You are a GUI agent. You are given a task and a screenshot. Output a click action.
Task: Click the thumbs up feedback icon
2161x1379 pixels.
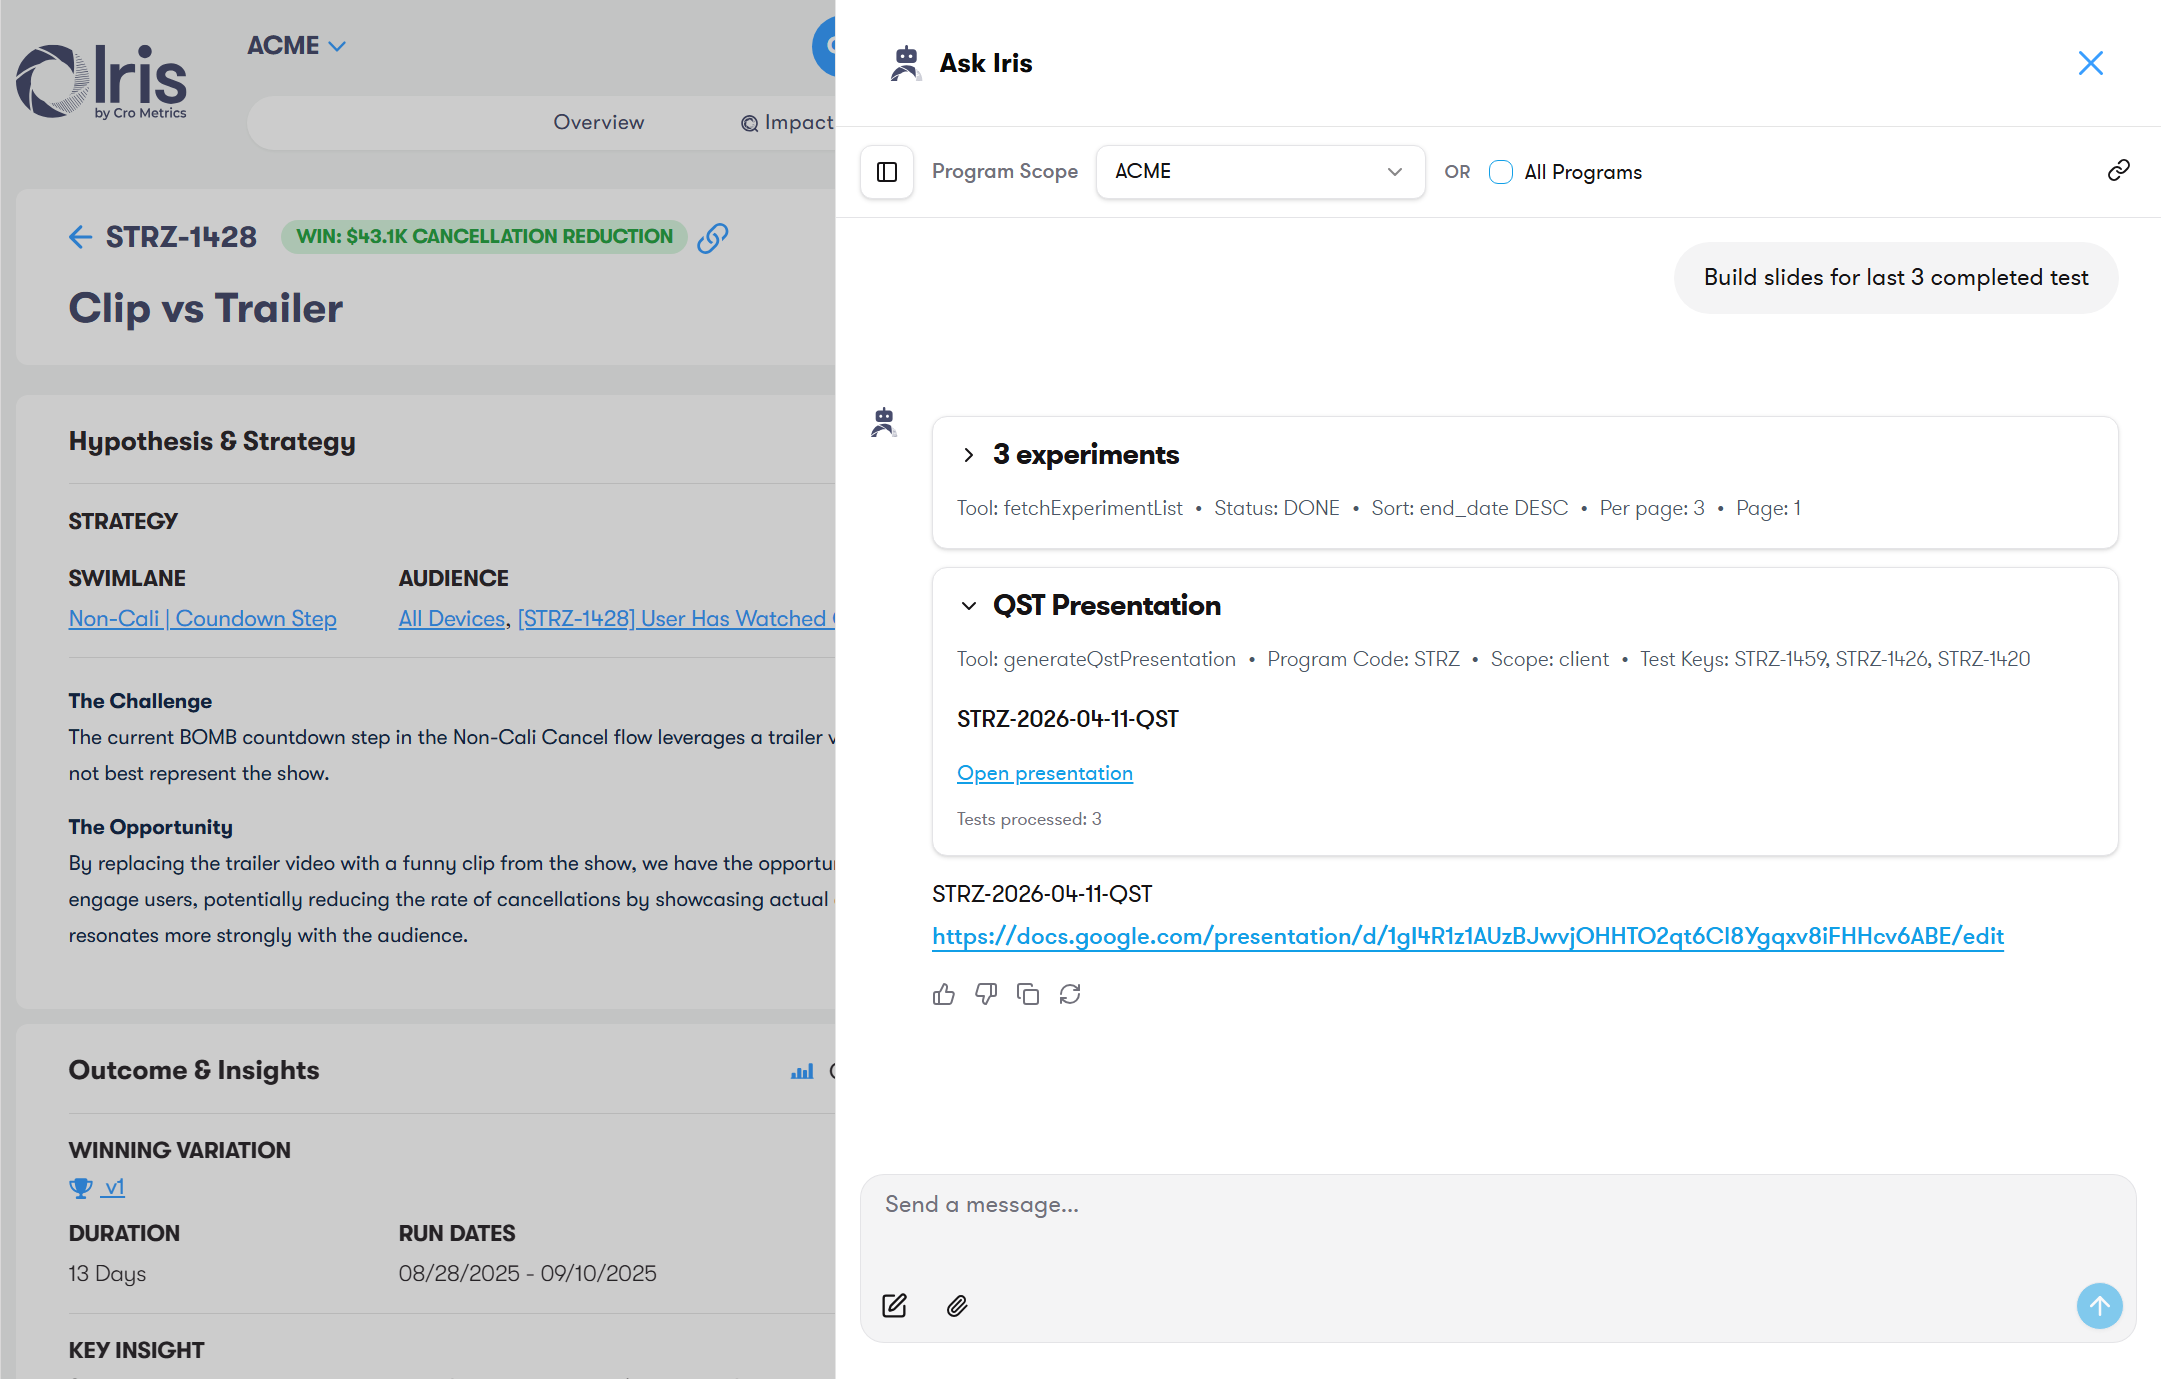click(943, 994)
